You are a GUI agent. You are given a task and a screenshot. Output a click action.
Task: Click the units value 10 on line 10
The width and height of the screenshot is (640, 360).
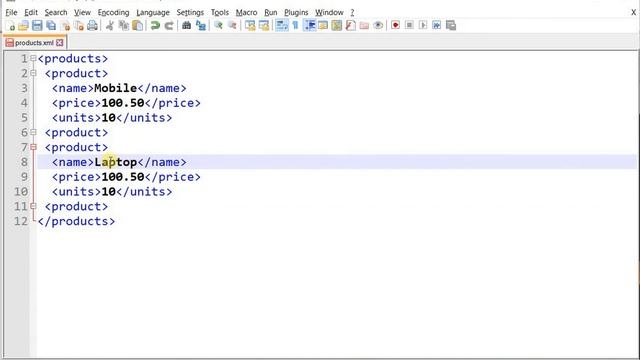tap(109, 191)
